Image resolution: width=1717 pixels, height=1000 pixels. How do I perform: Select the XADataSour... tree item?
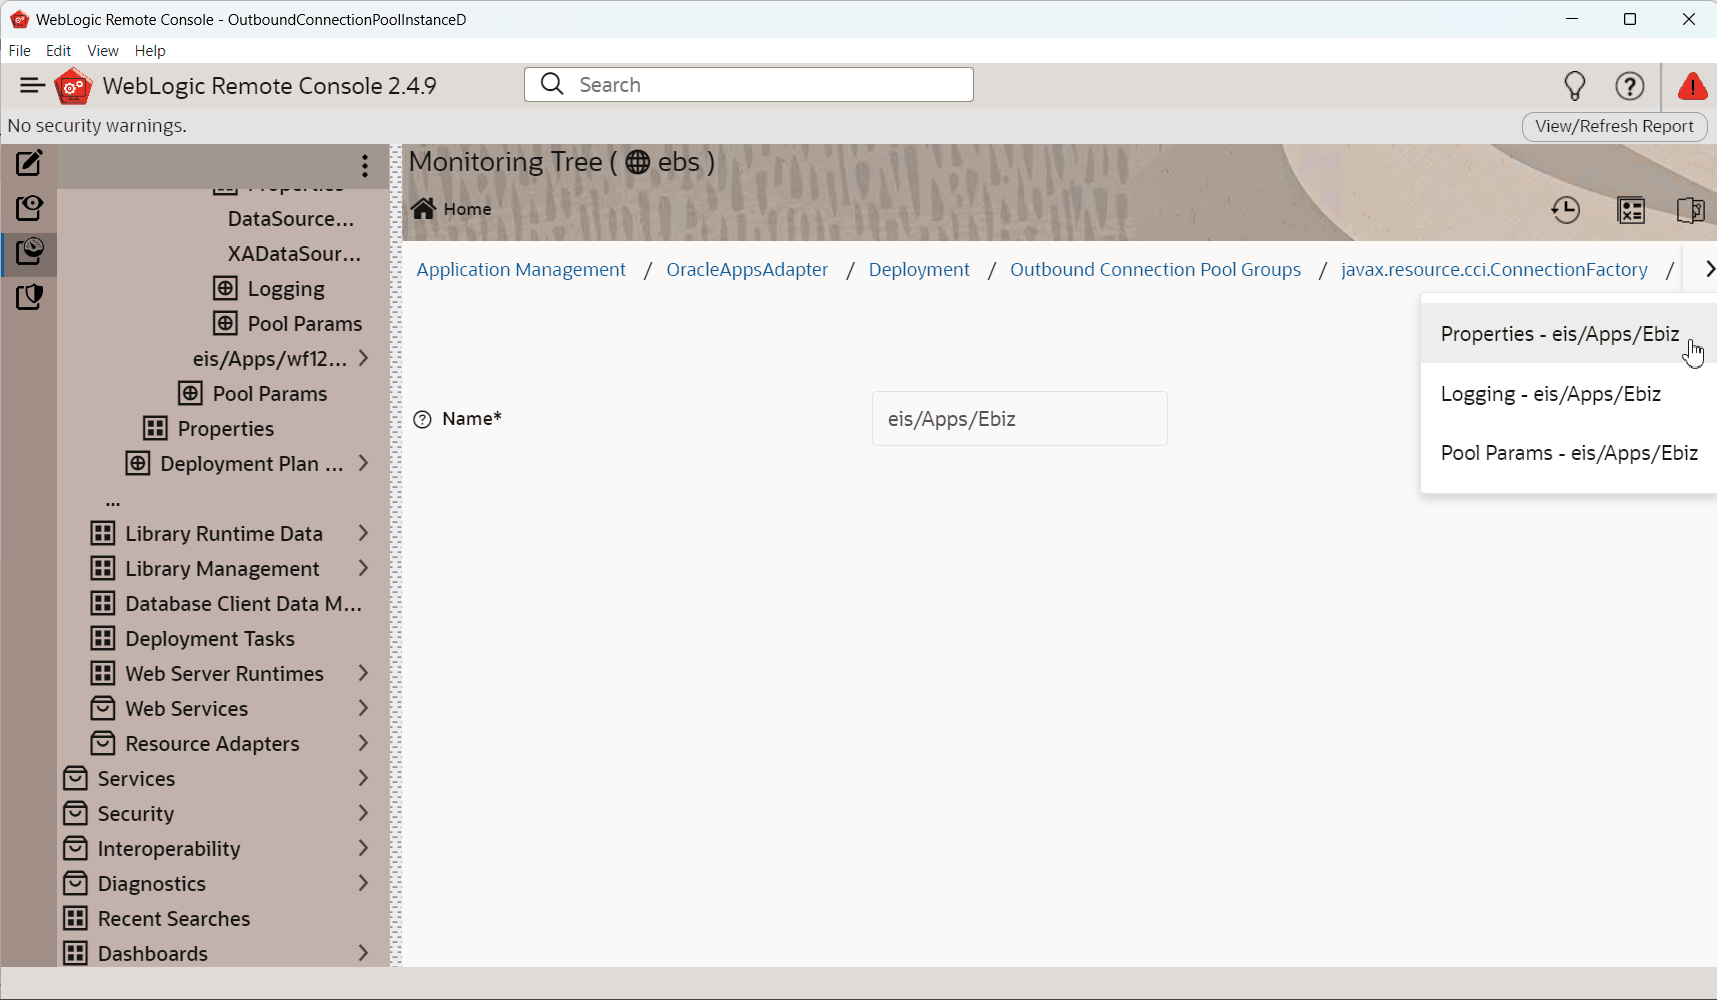click(x=294, y=254)
